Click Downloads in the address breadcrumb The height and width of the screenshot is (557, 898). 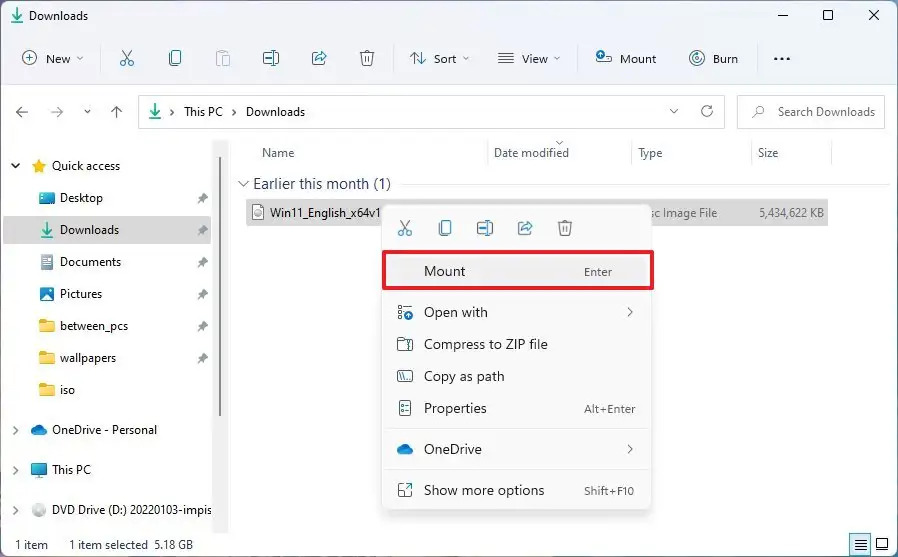(x=275, y=112)
